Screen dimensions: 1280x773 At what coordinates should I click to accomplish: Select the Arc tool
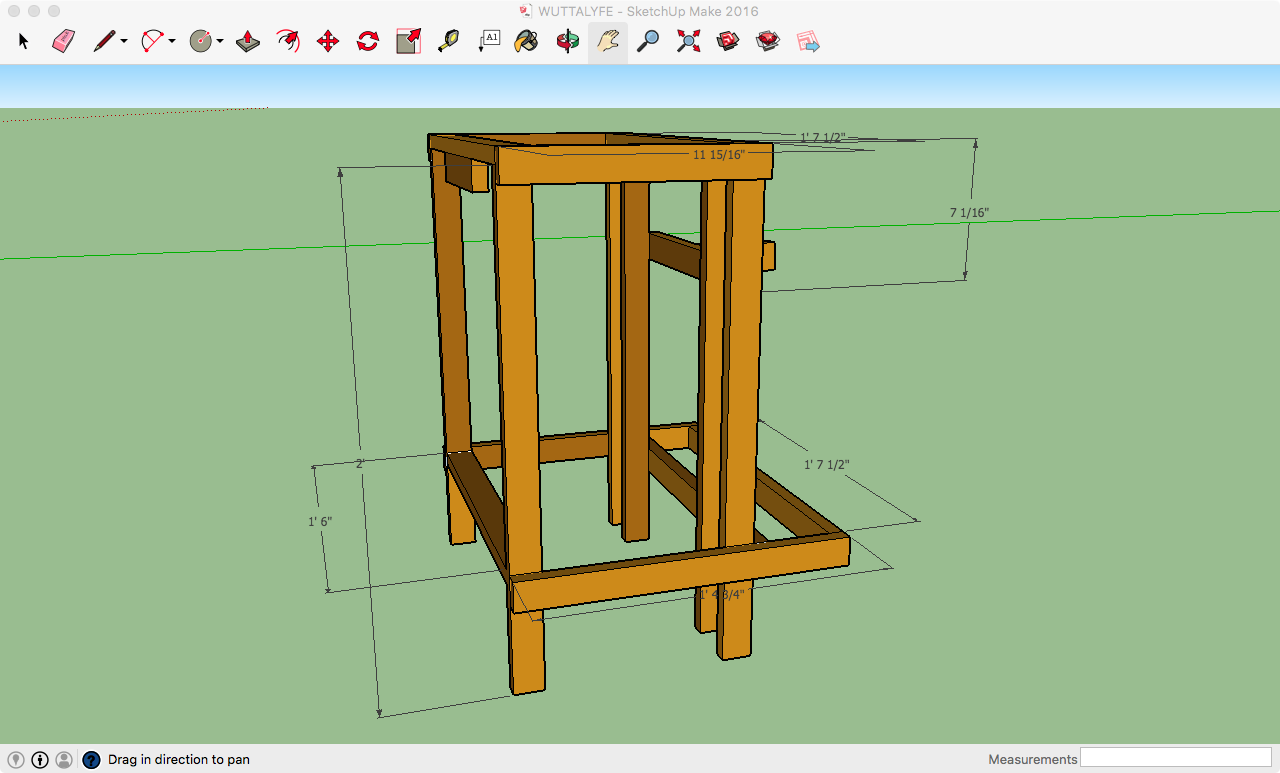pyautogui.click(x=152, y=41)
